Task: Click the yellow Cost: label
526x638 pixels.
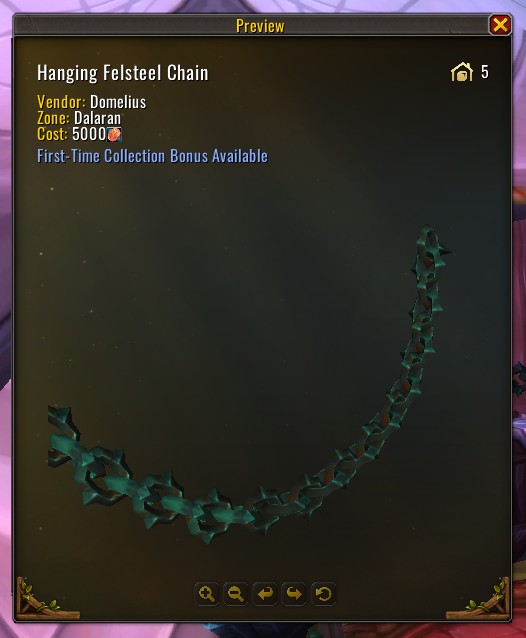Action: coord(52,134)
